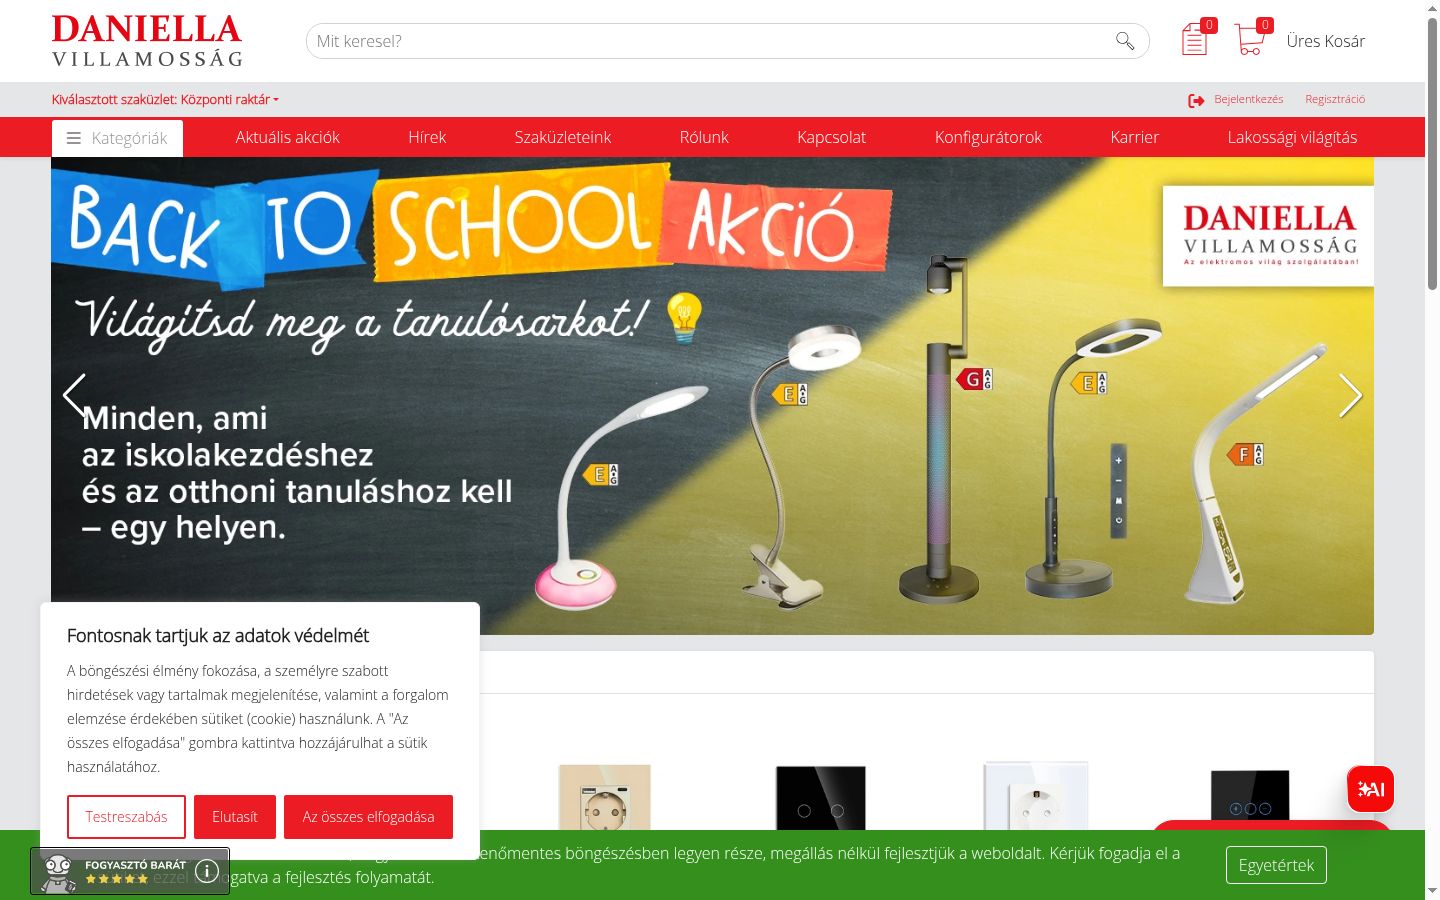Click Az összes elfogadása button
Screen dimensions: 1440x900
368,817
